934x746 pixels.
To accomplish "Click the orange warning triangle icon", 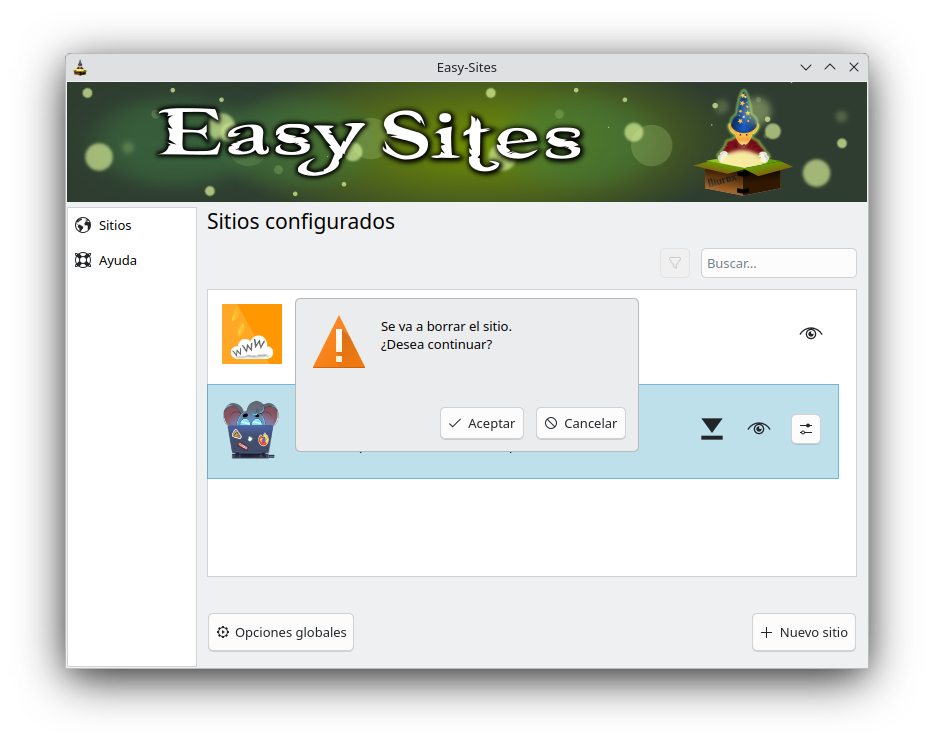I will [339, 343].
